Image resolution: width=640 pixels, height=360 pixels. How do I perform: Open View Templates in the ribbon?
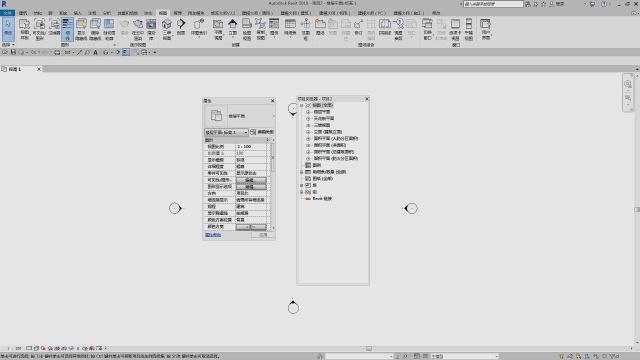[24, 29]
